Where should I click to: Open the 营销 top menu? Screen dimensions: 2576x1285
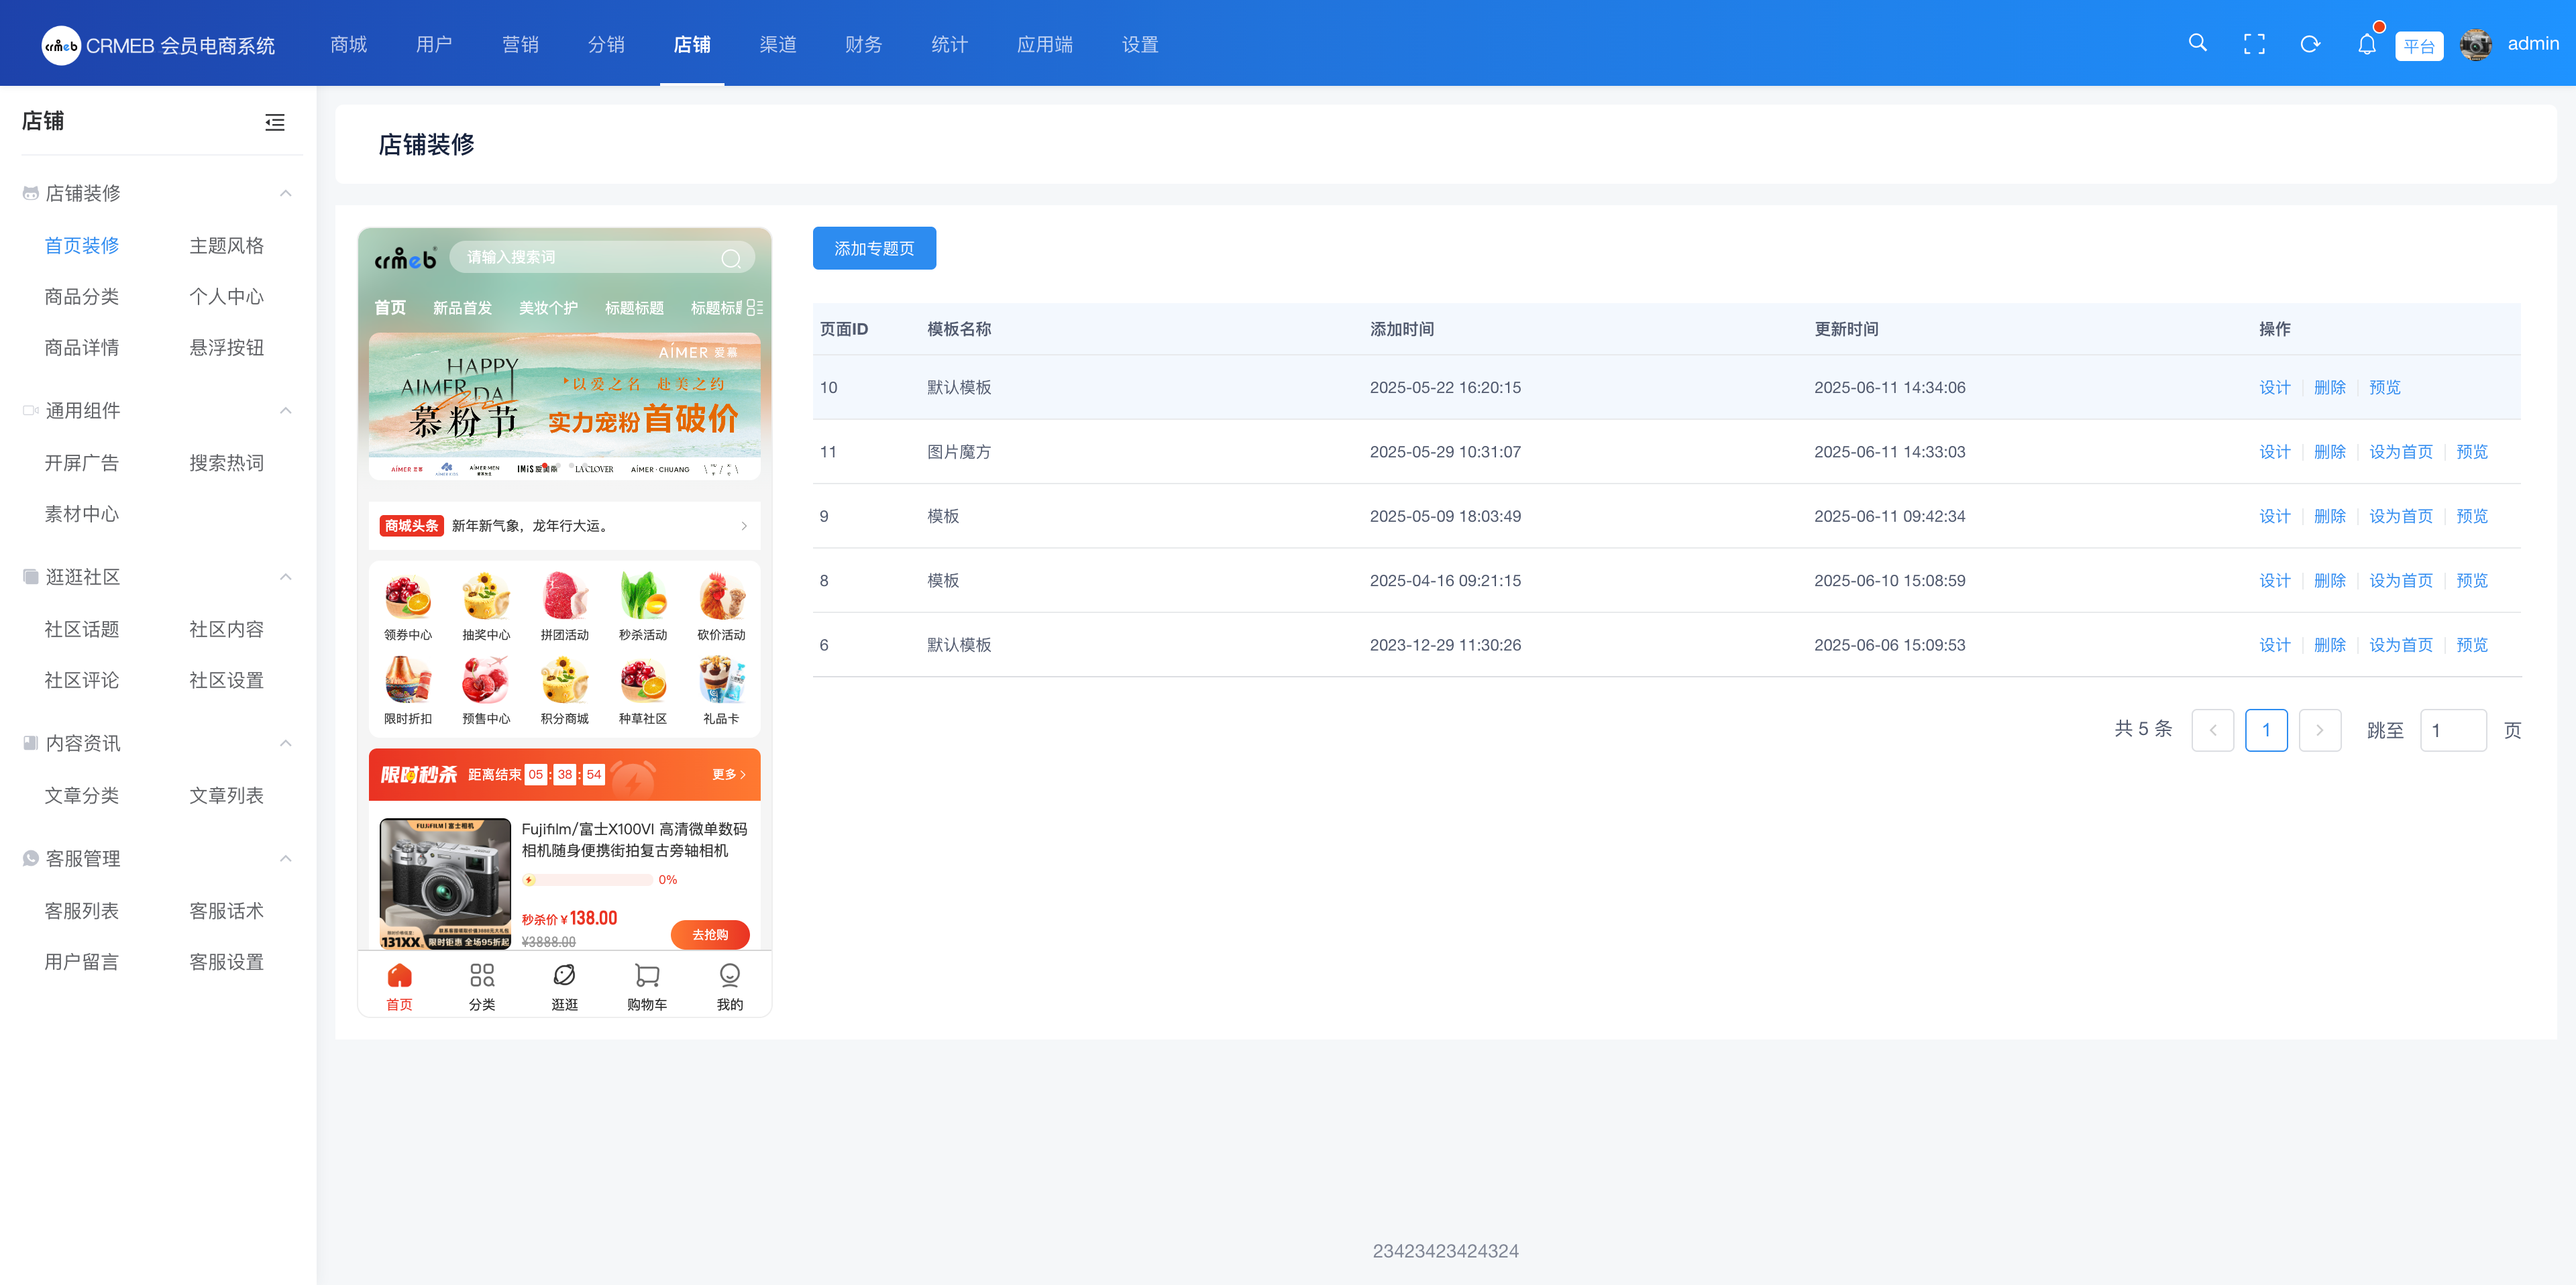520,44
